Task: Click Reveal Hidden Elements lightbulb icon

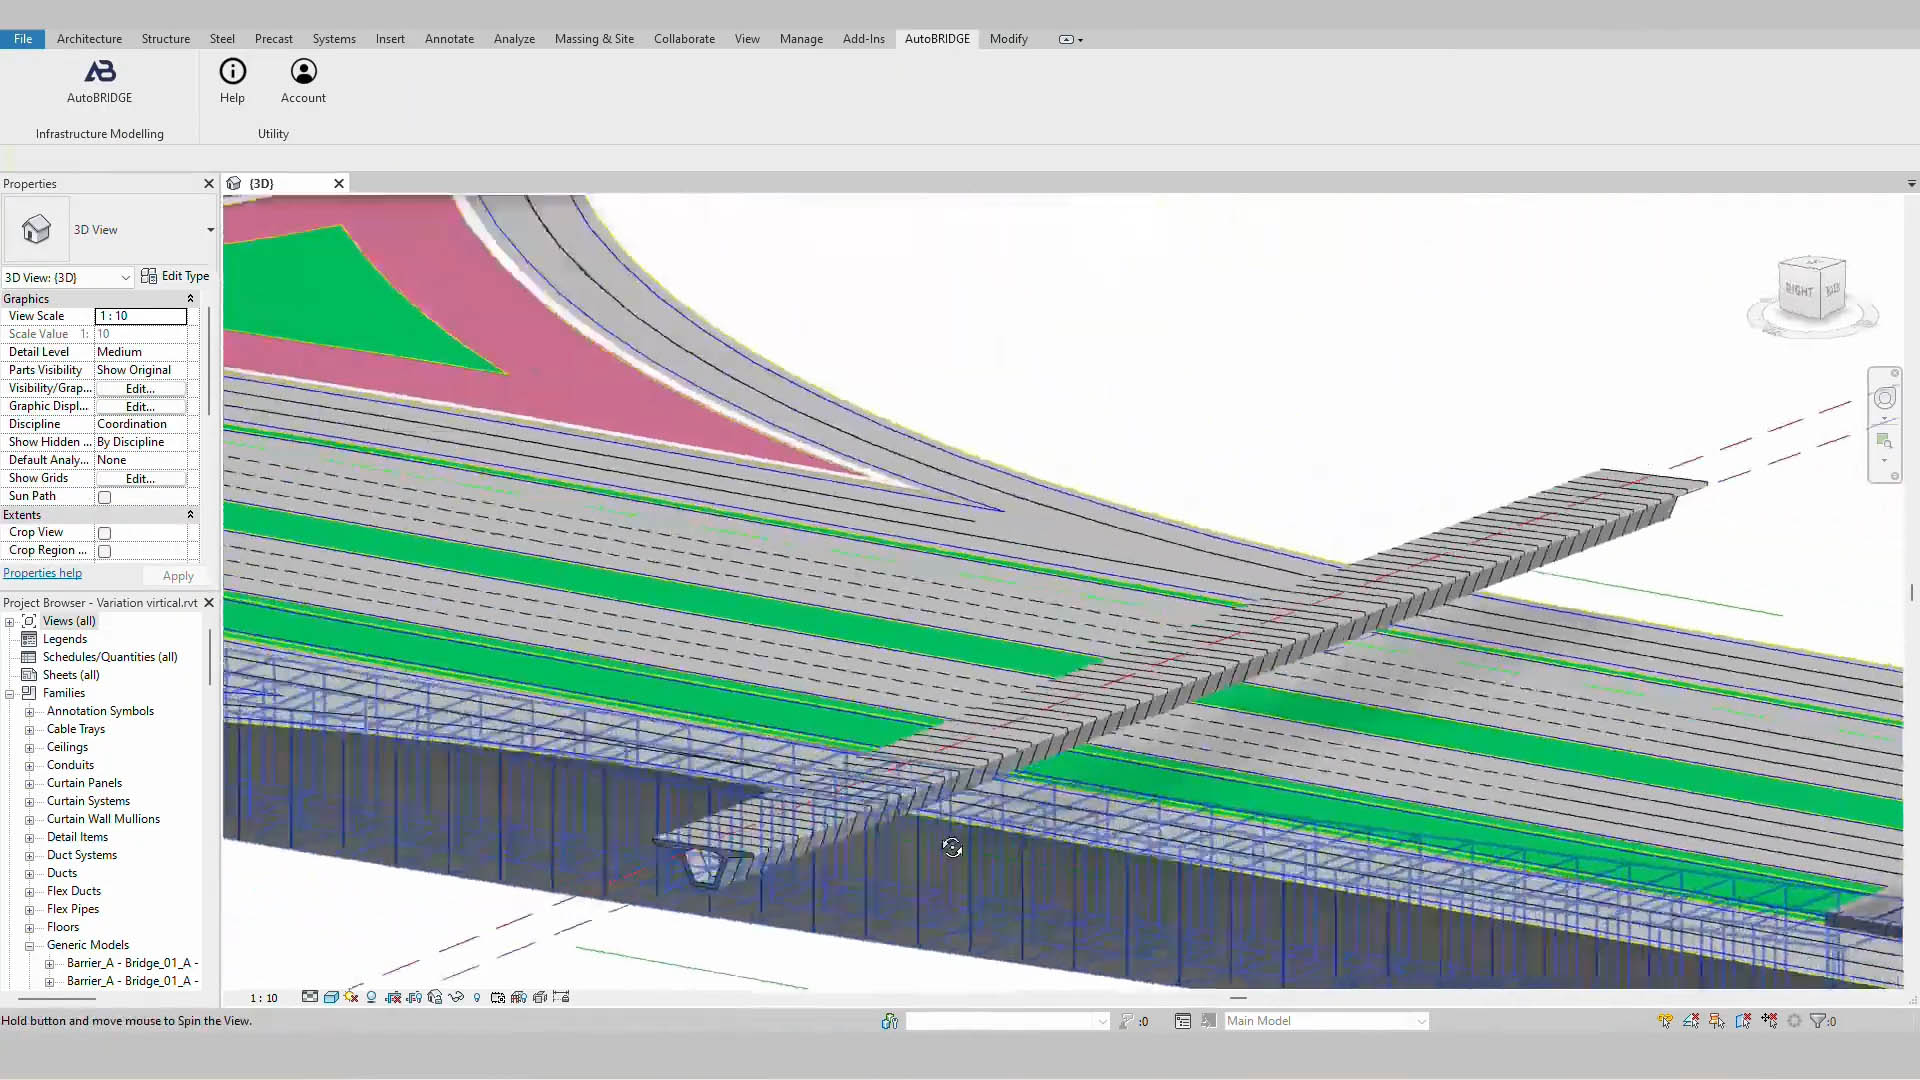Action: click(x=477, y=997)
